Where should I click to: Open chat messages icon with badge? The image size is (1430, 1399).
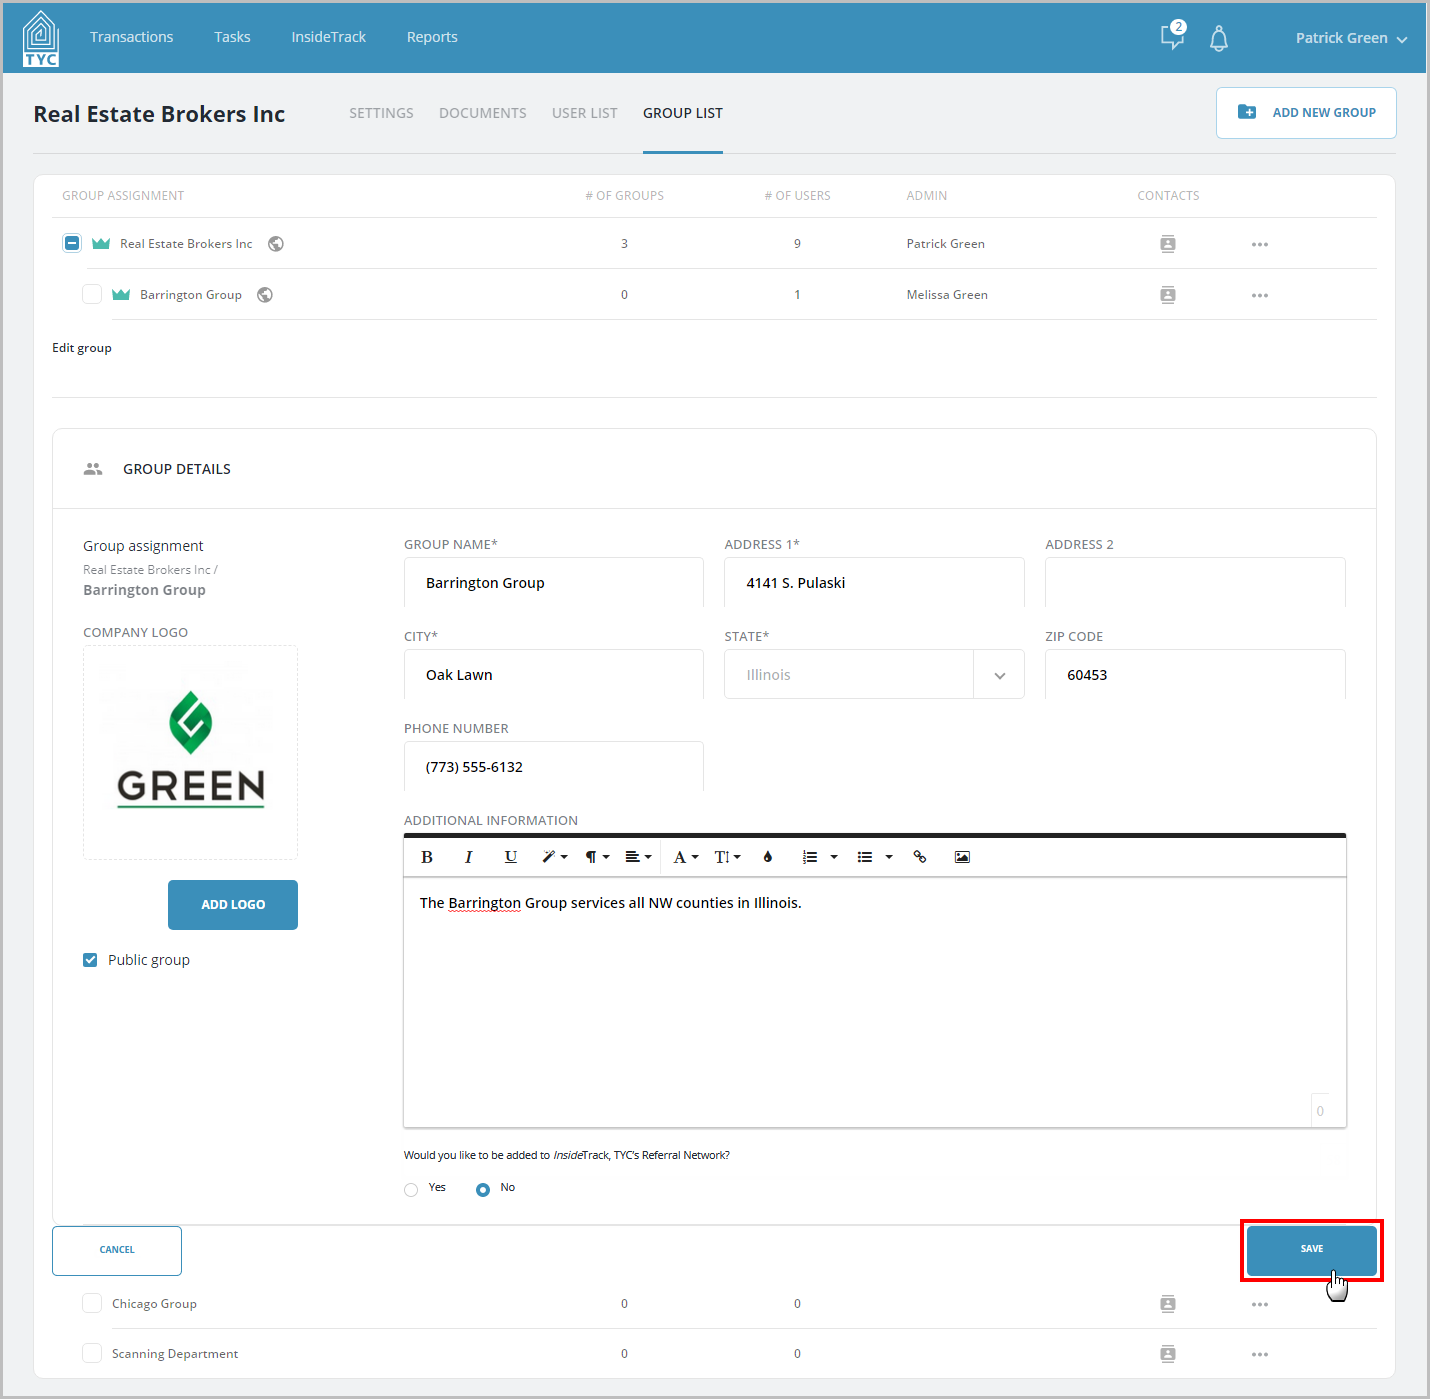click(1173, 36)
